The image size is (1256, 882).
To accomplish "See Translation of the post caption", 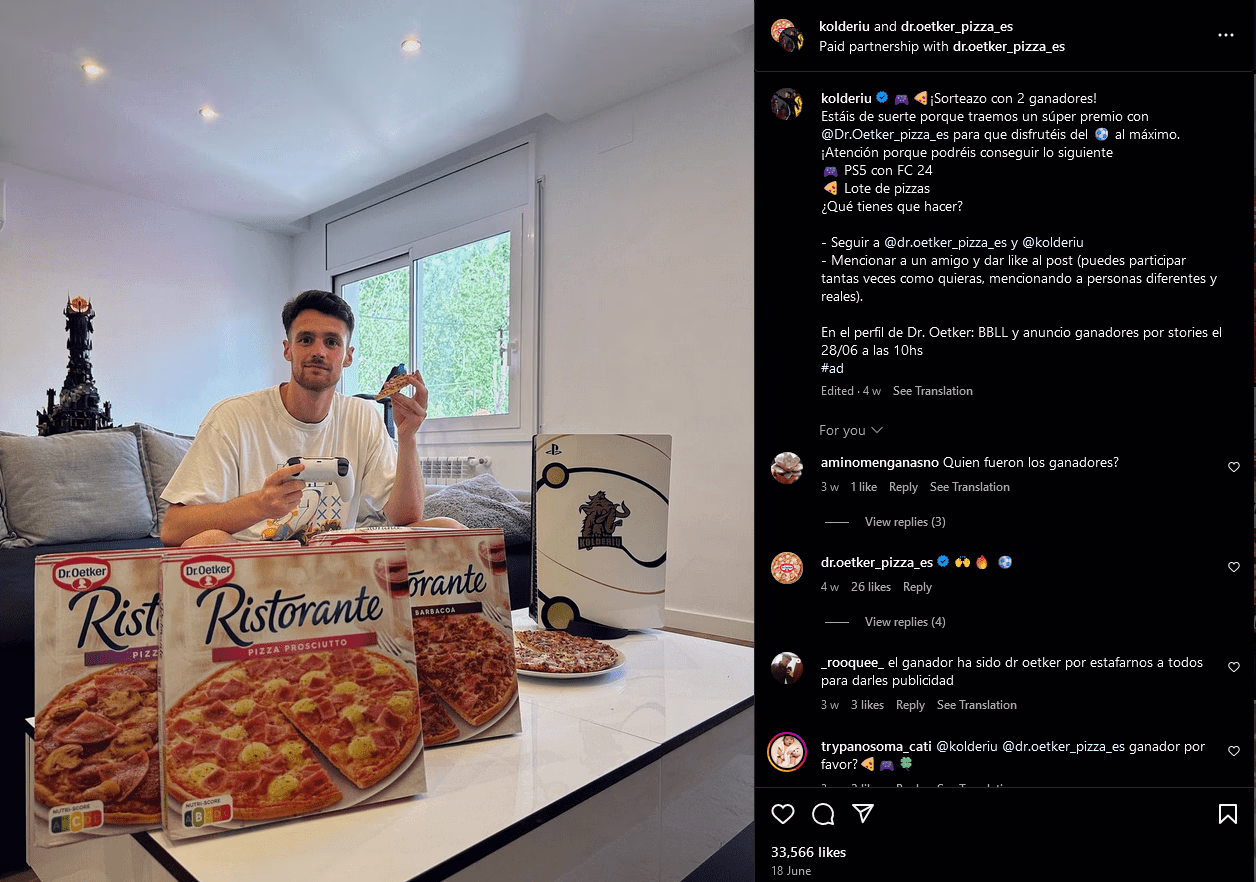I will tap(932, 391).
